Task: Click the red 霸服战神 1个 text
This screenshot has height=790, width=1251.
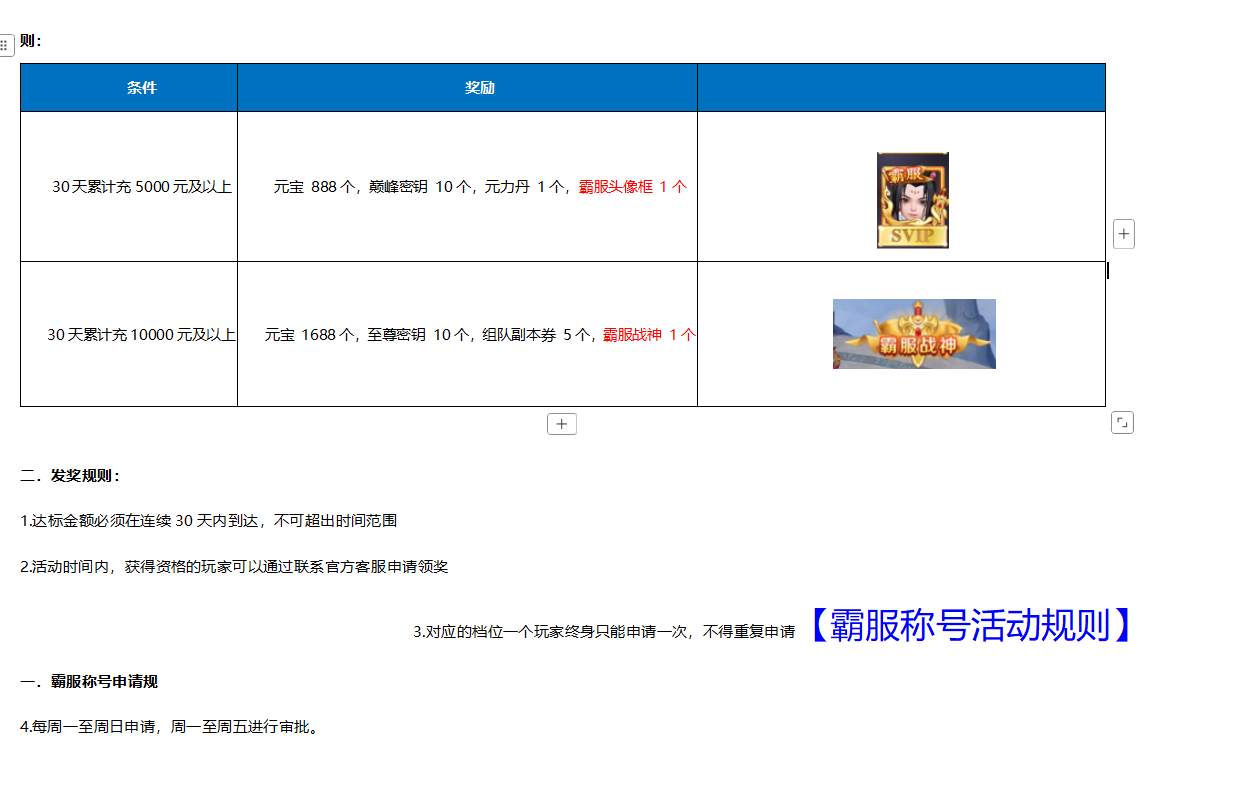Action: (x=648, y=335)
